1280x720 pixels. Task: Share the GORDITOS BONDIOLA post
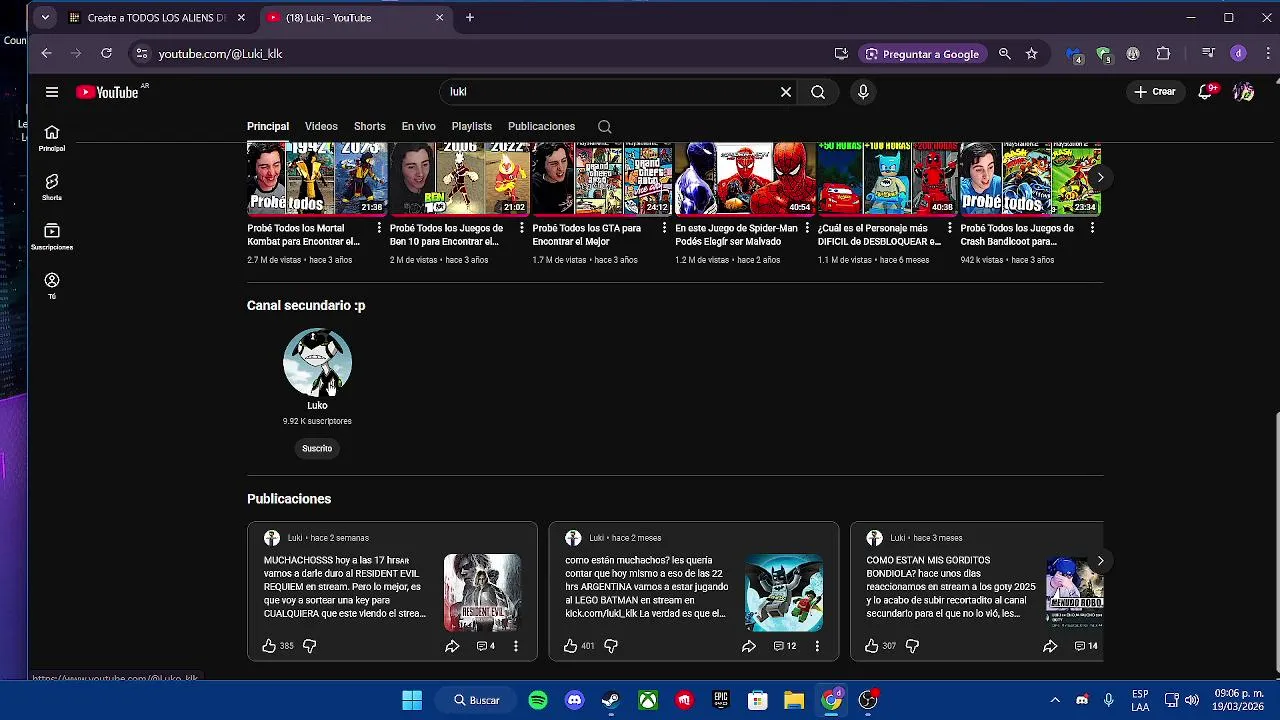[x=1050, y=646]
